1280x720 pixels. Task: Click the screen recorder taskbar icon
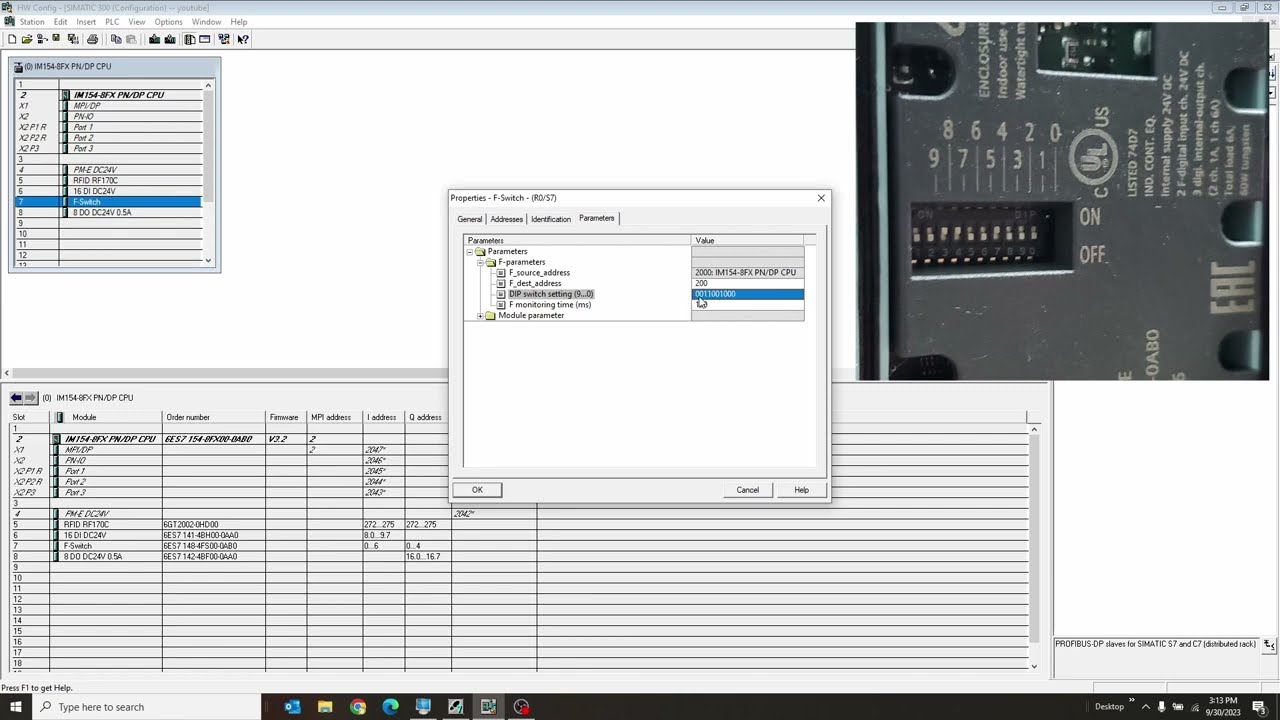tap(521, 707)
